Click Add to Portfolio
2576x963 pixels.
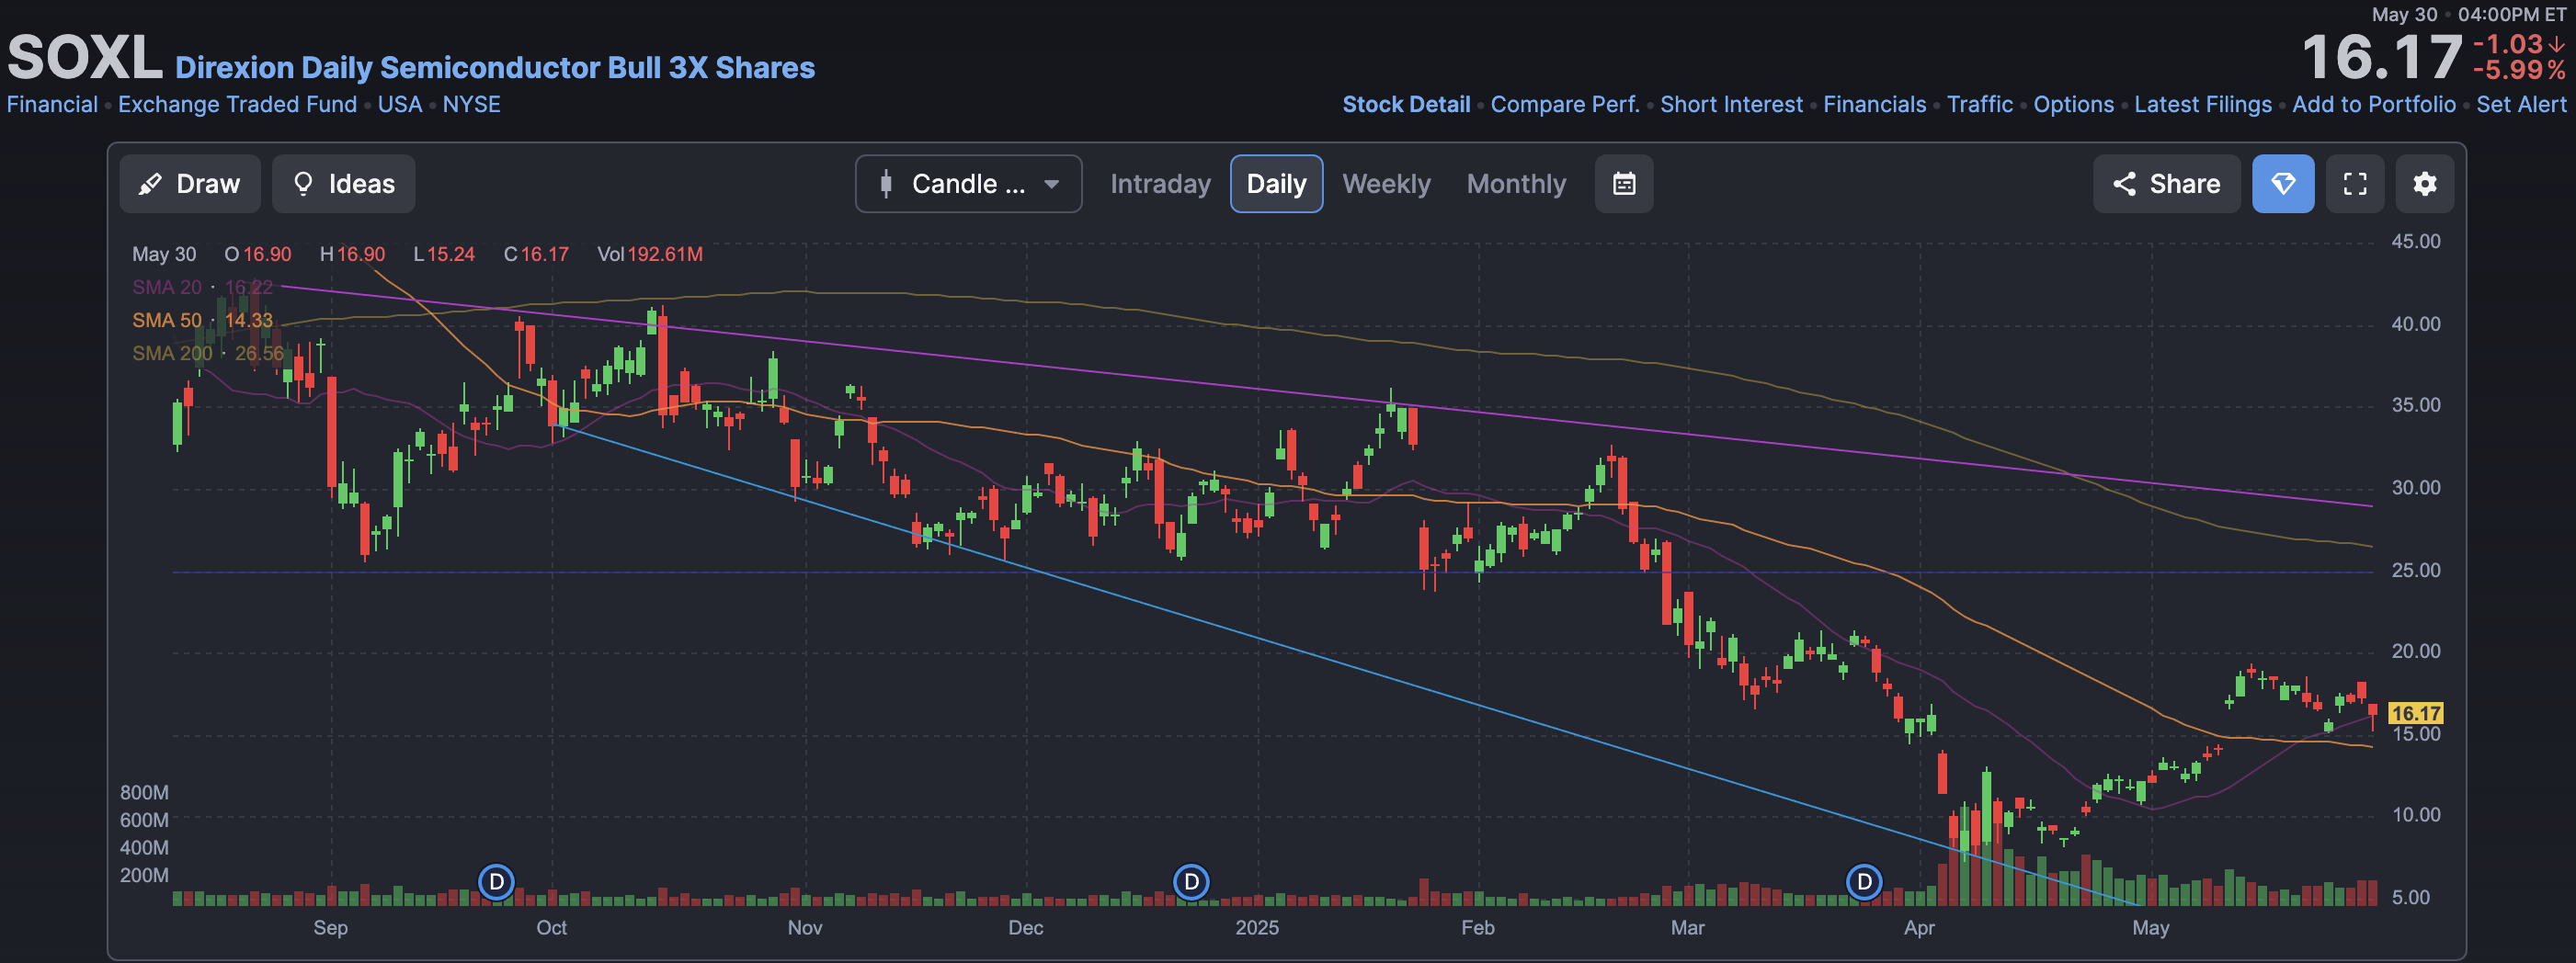pos(2374,104)
